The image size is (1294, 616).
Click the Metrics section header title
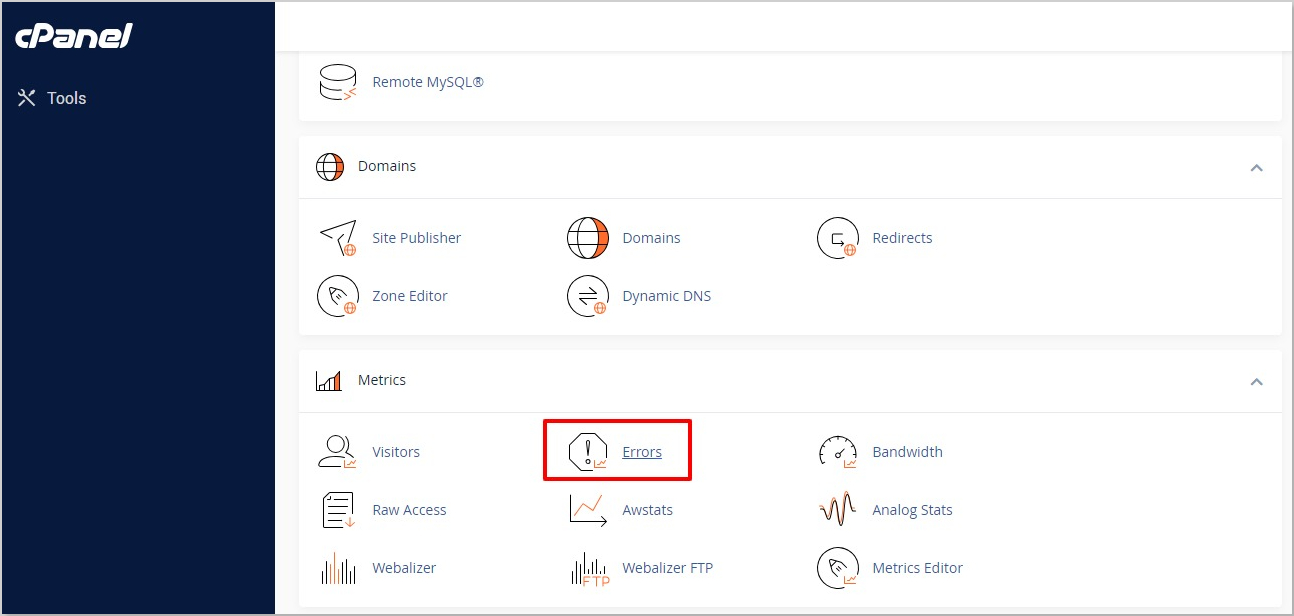[382, 381]
